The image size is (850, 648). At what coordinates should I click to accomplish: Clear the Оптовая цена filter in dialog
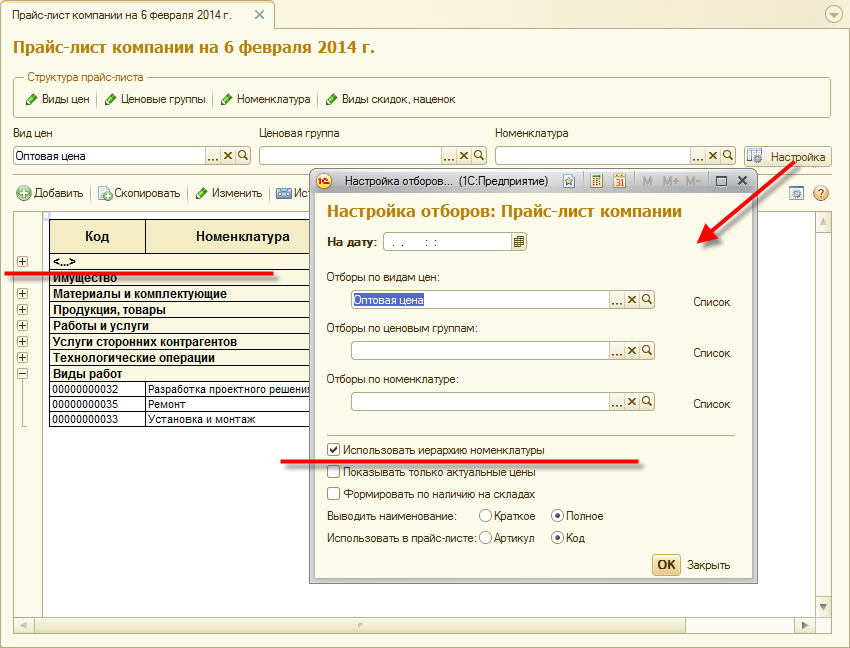pos(632,300)
